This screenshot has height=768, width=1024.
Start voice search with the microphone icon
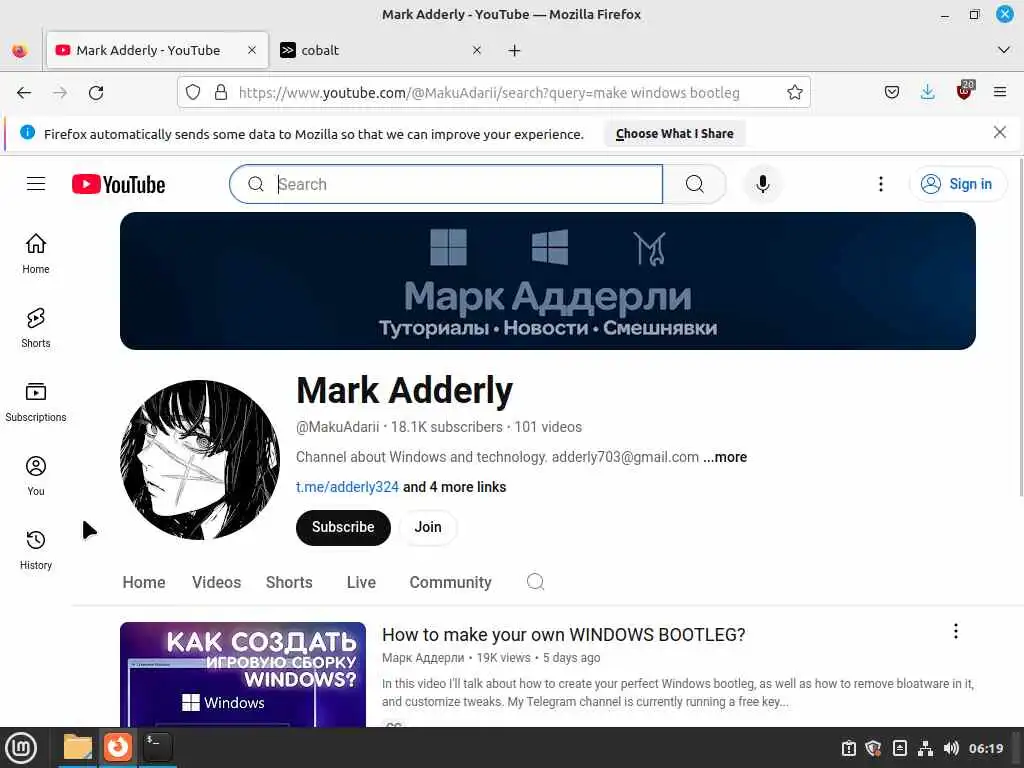(762, 184)
